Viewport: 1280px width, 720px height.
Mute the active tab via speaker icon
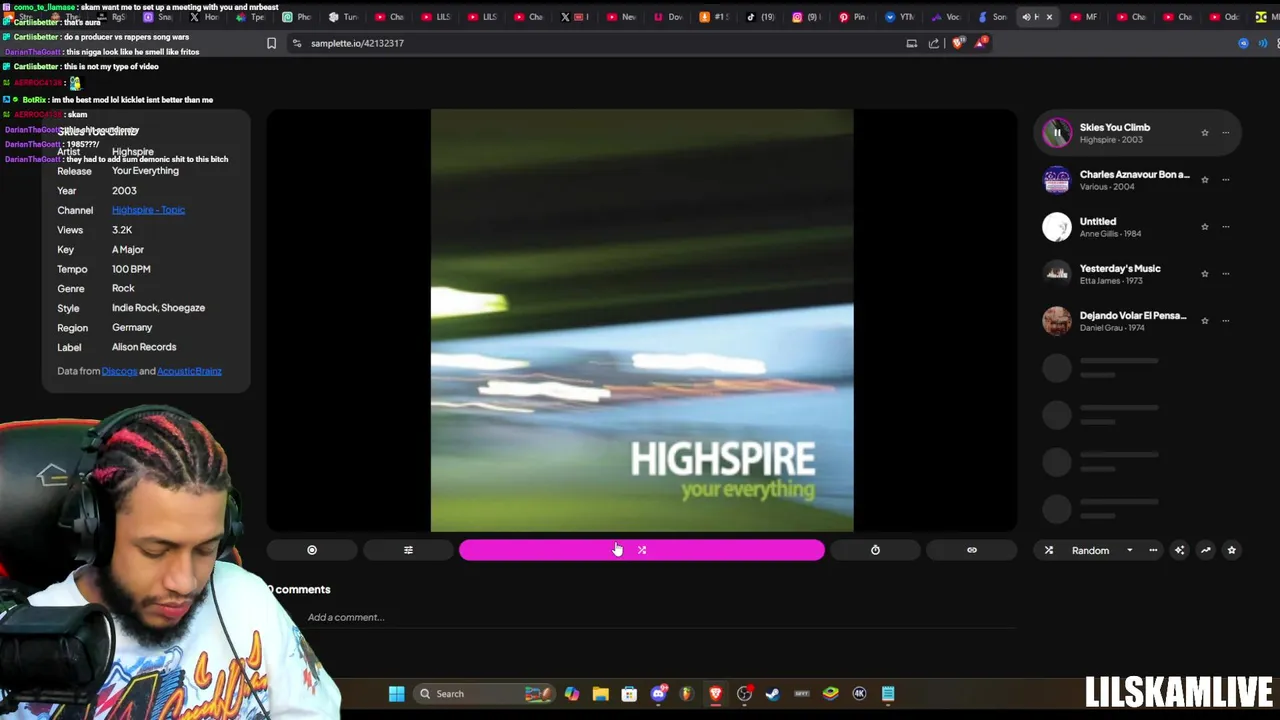1026,17
